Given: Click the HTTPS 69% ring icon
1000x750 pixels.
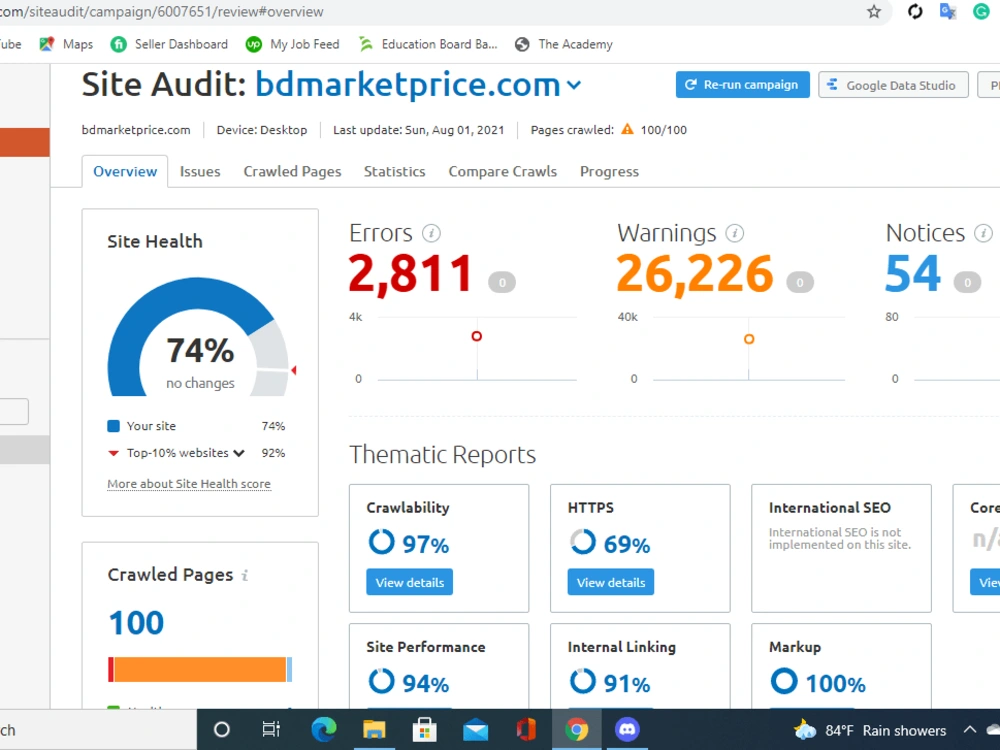Looking at the screenshot, I should [x=582, y=542].
